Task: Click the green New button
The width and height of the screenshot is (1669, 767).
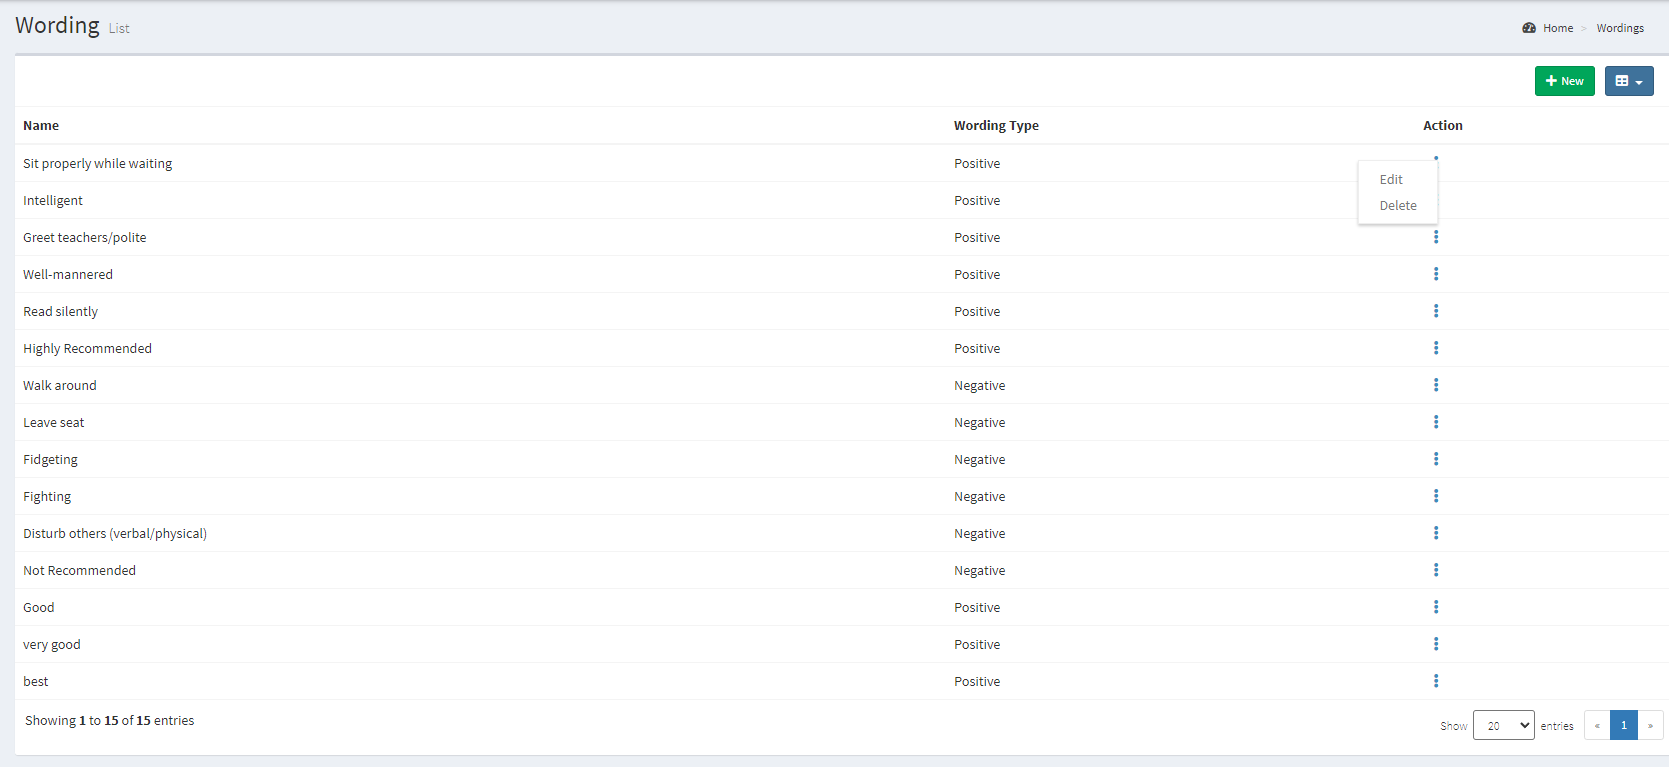Action: 1564,81
